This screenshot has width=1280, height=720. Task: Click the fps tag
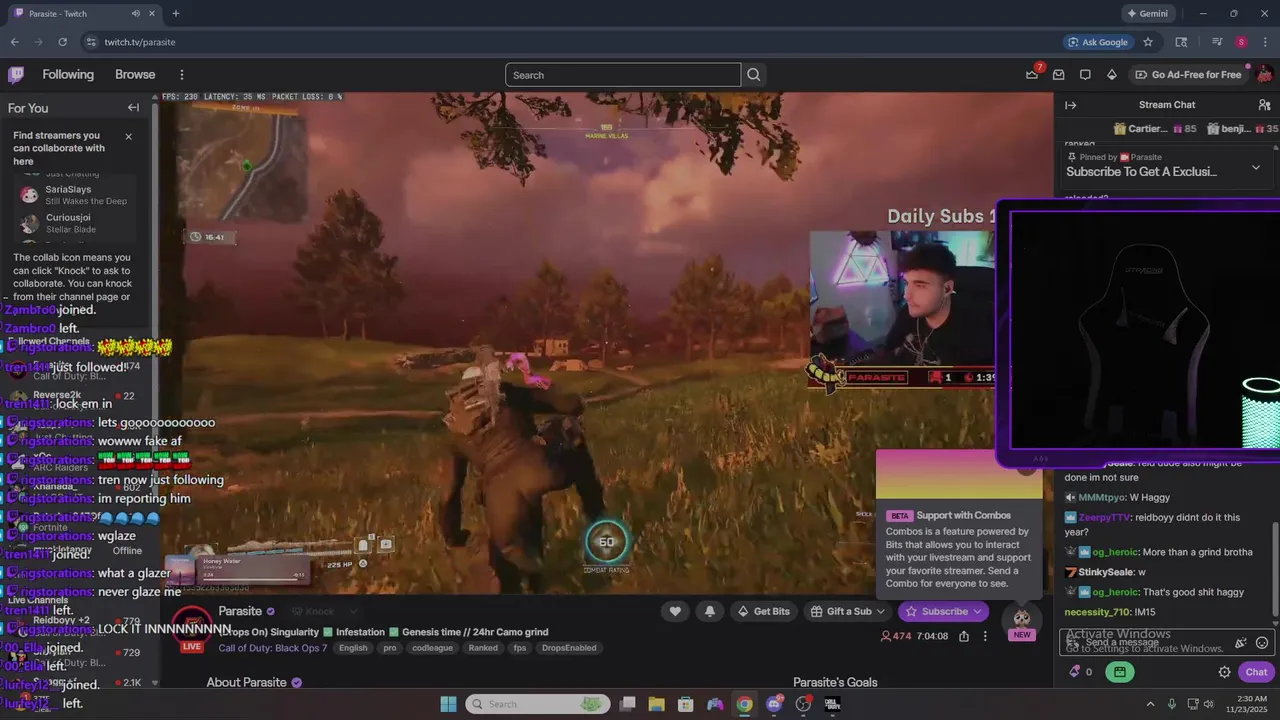point(520,648)
